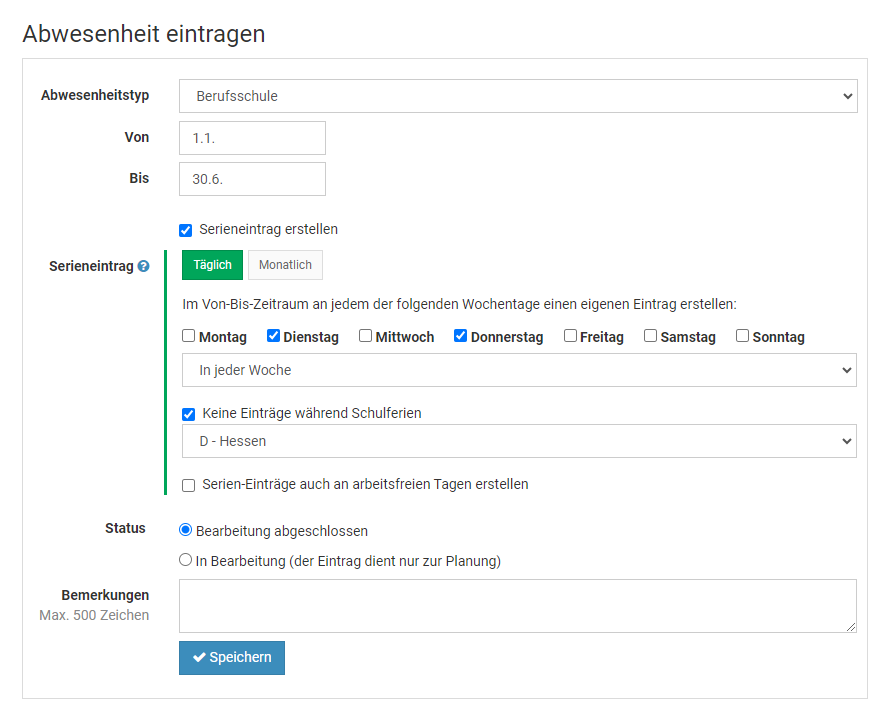
Task: Open the 'D - Hessen' school holidays dropdown
Action: click(519, 441)
